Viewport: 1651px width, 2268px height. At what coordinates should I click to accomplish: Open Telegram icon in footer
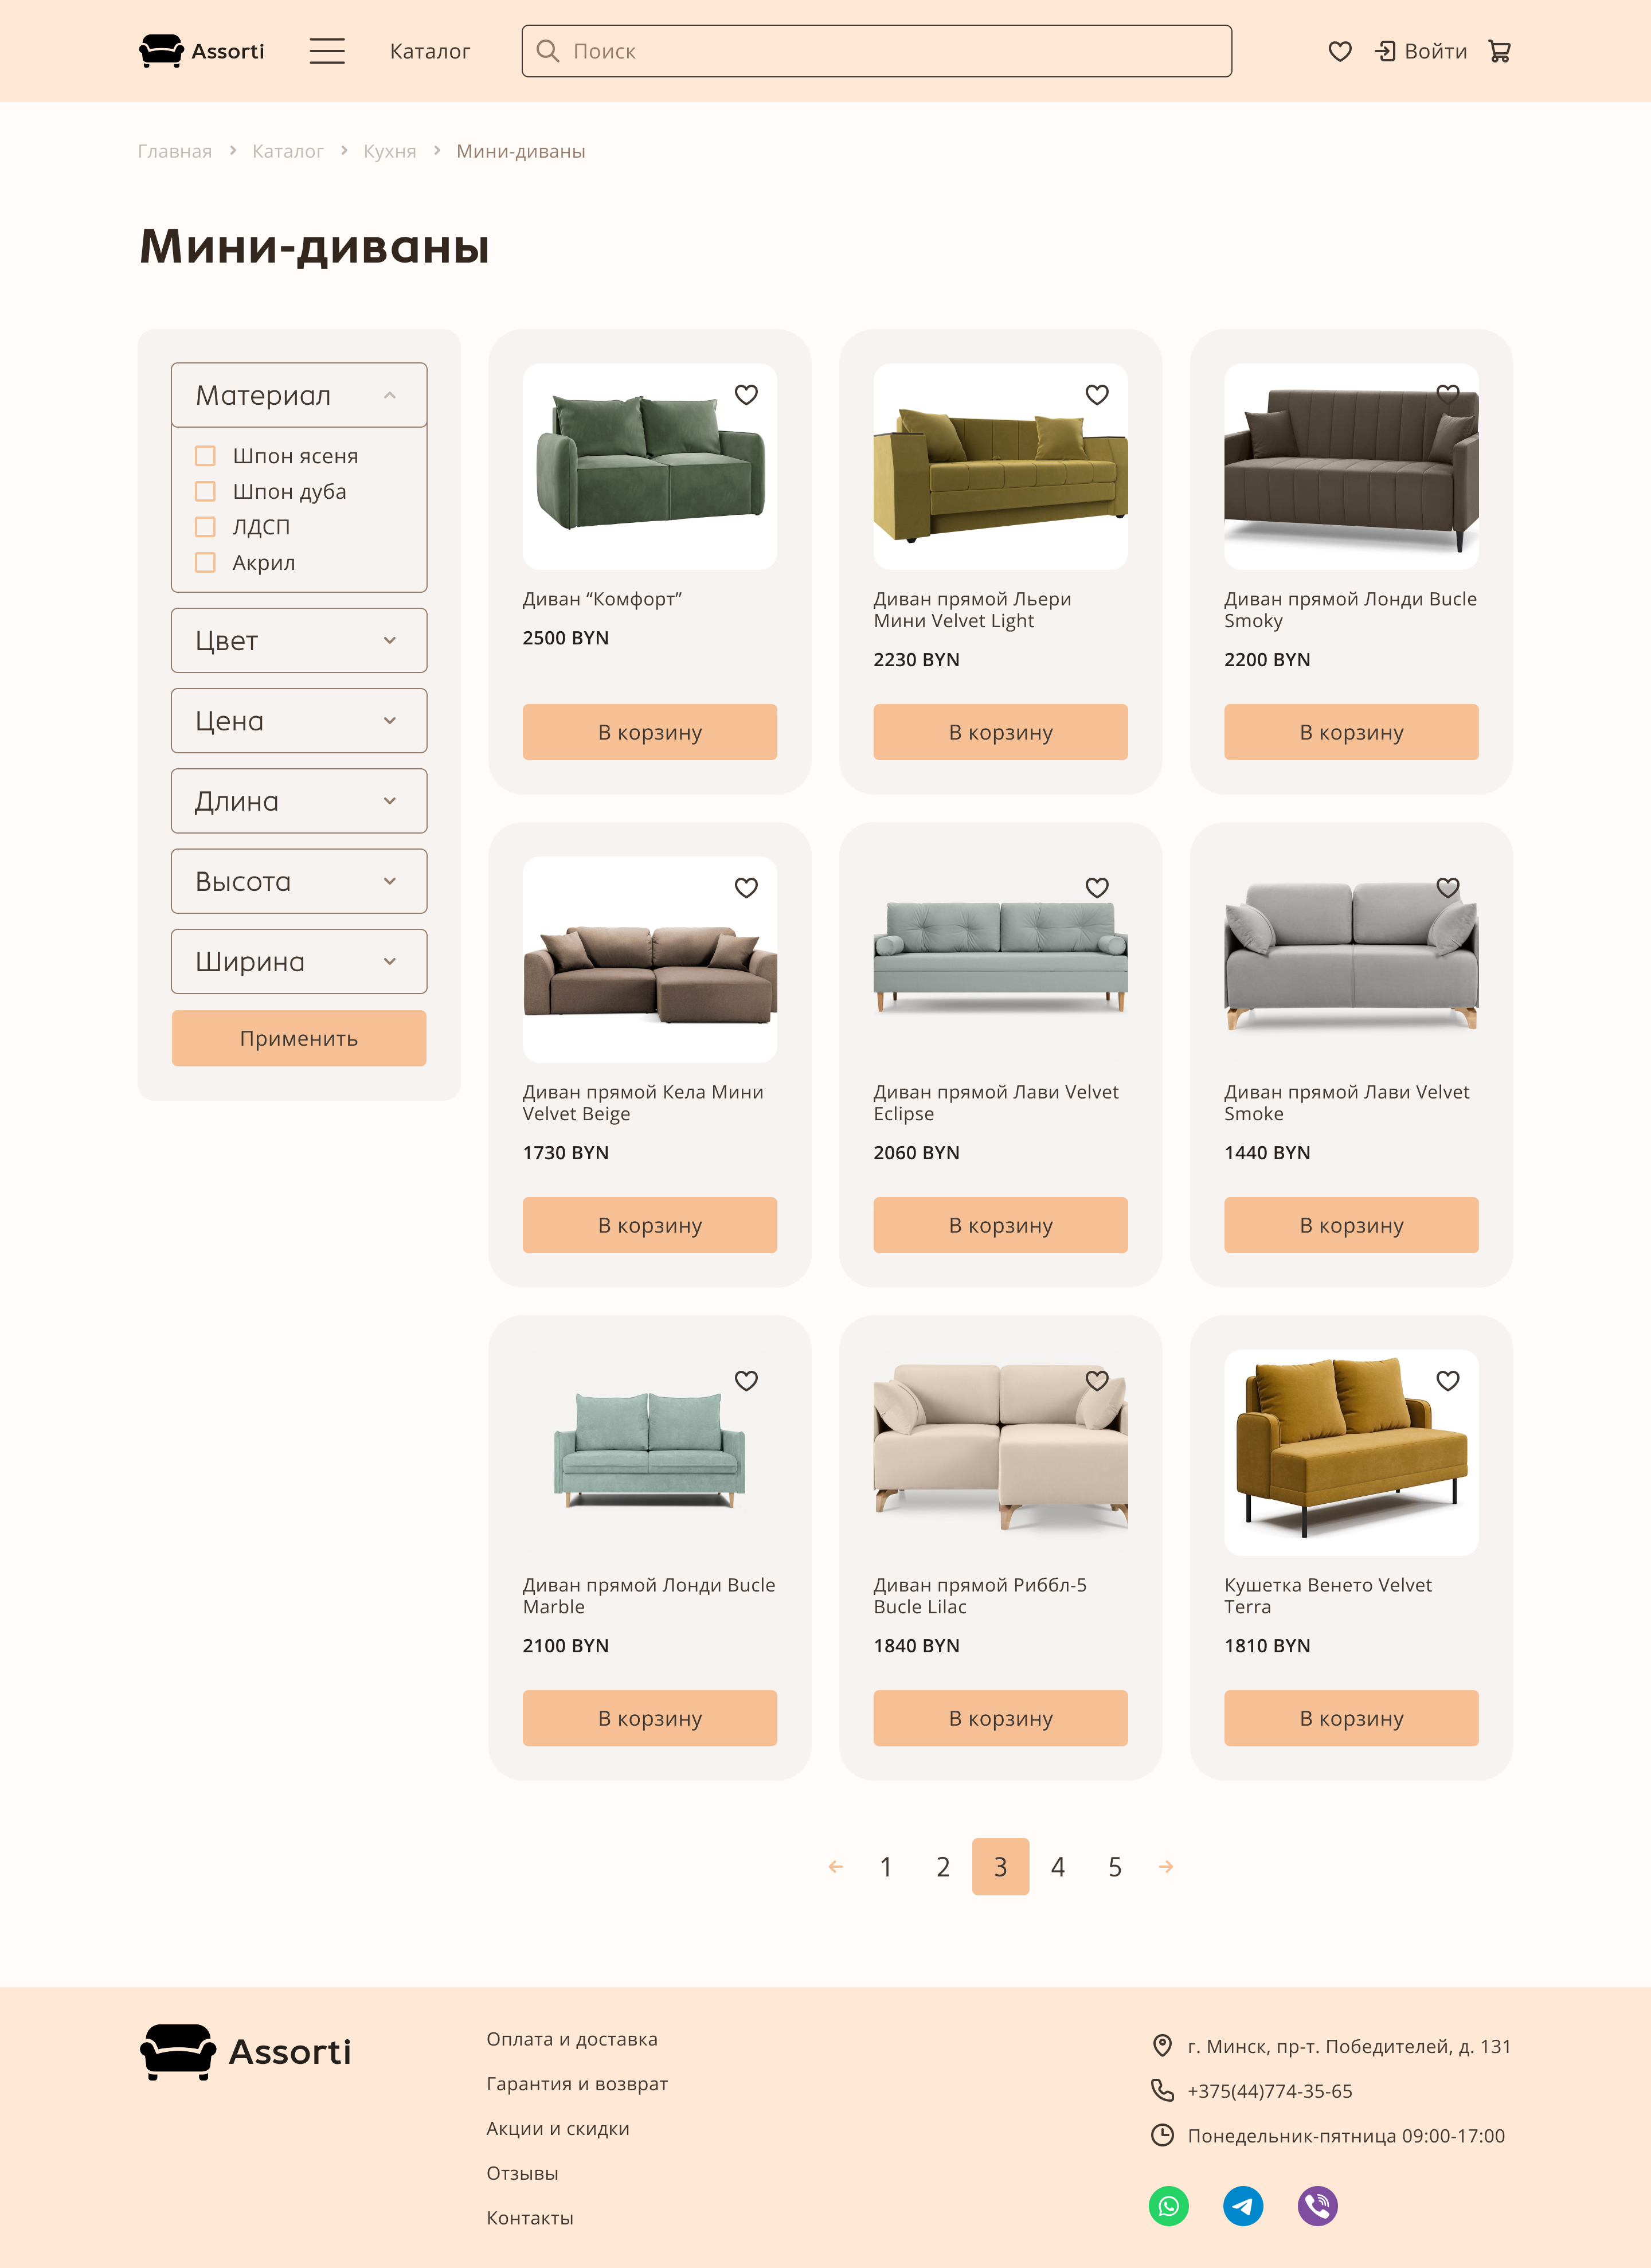tap(1243, 2206)
